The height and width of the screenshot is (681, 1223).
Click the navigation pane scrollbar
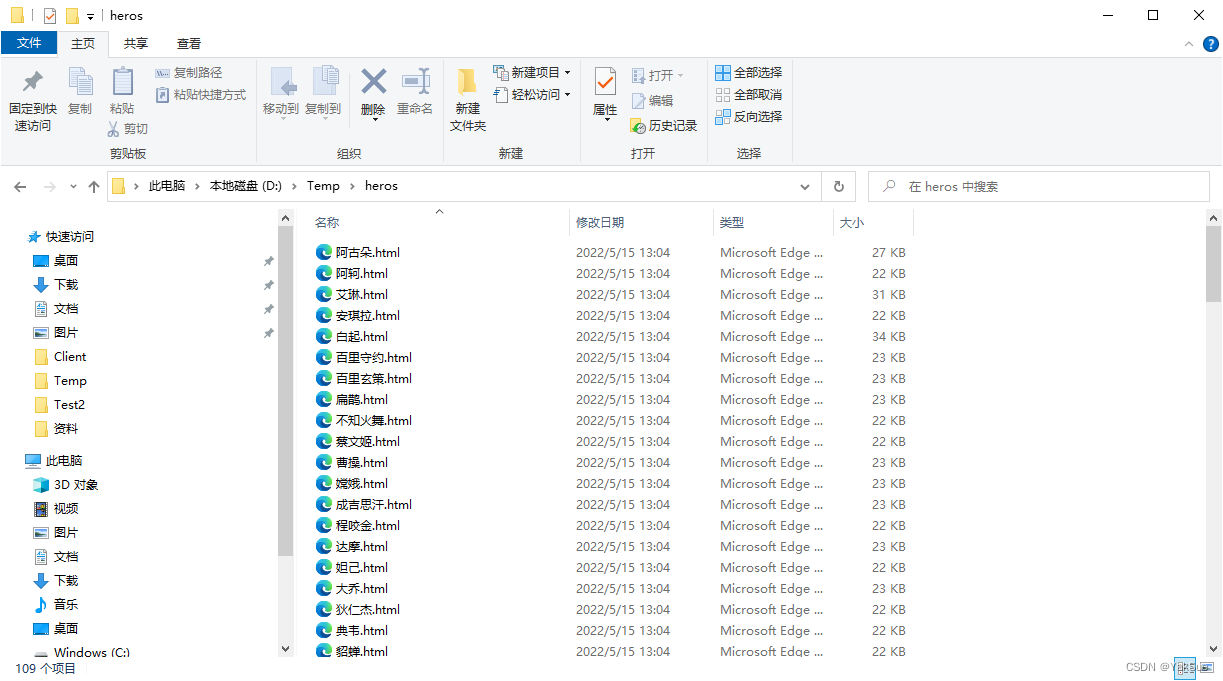tap(286, 390)
